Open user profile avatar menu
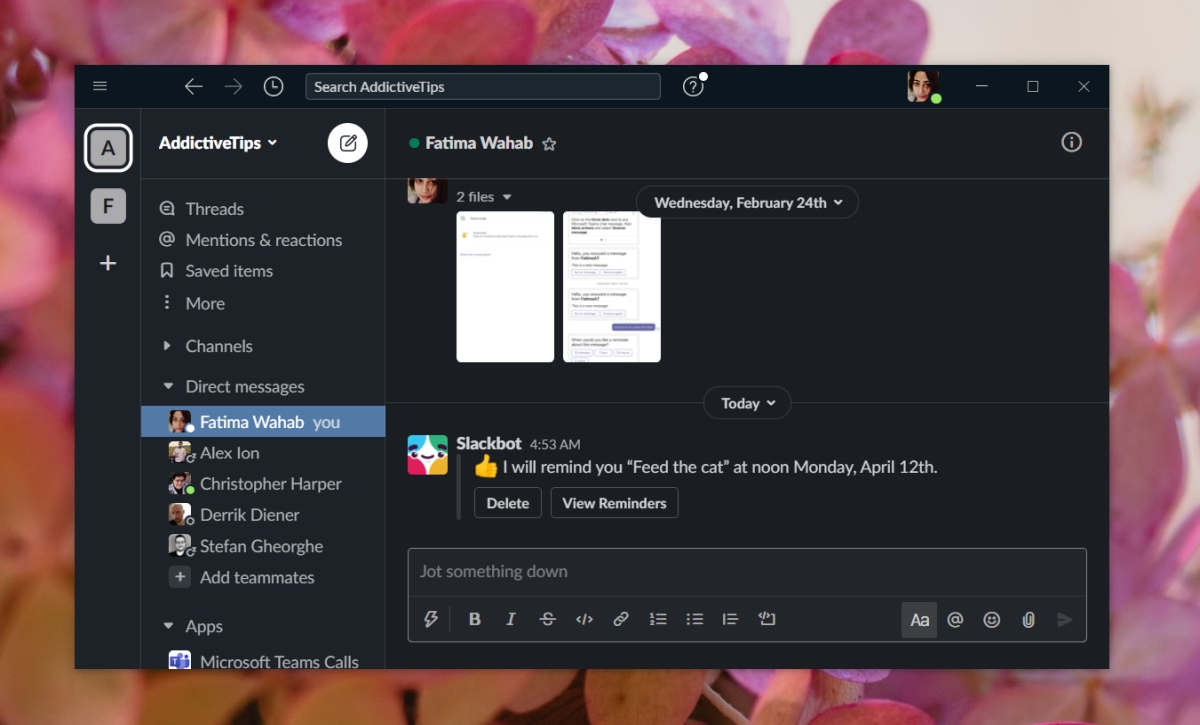1200x725 pixels. (x=923, y=87)
